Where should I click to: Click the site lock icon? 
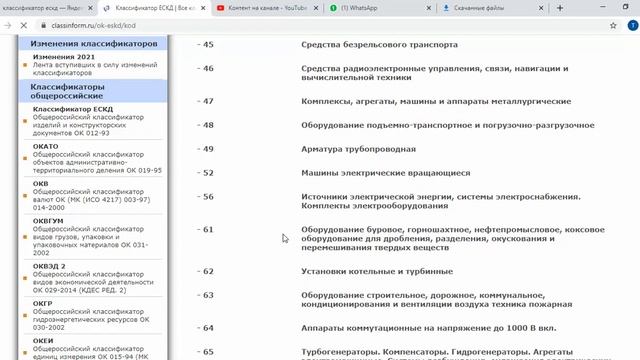tap(43, 25)
